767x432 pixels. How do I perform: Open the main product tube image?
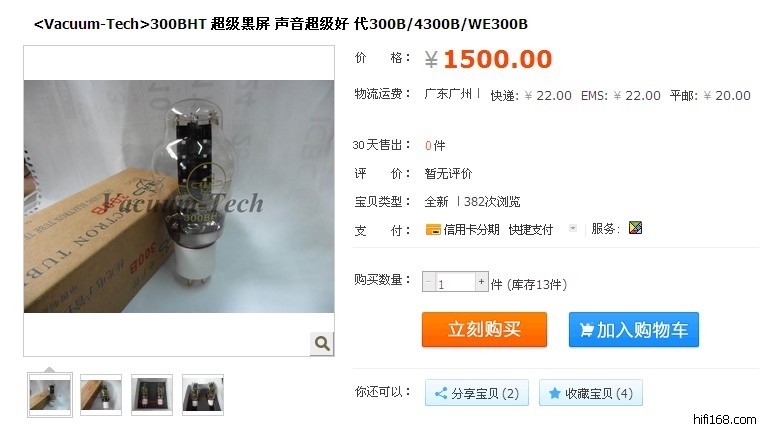click(x=179, y=197)
